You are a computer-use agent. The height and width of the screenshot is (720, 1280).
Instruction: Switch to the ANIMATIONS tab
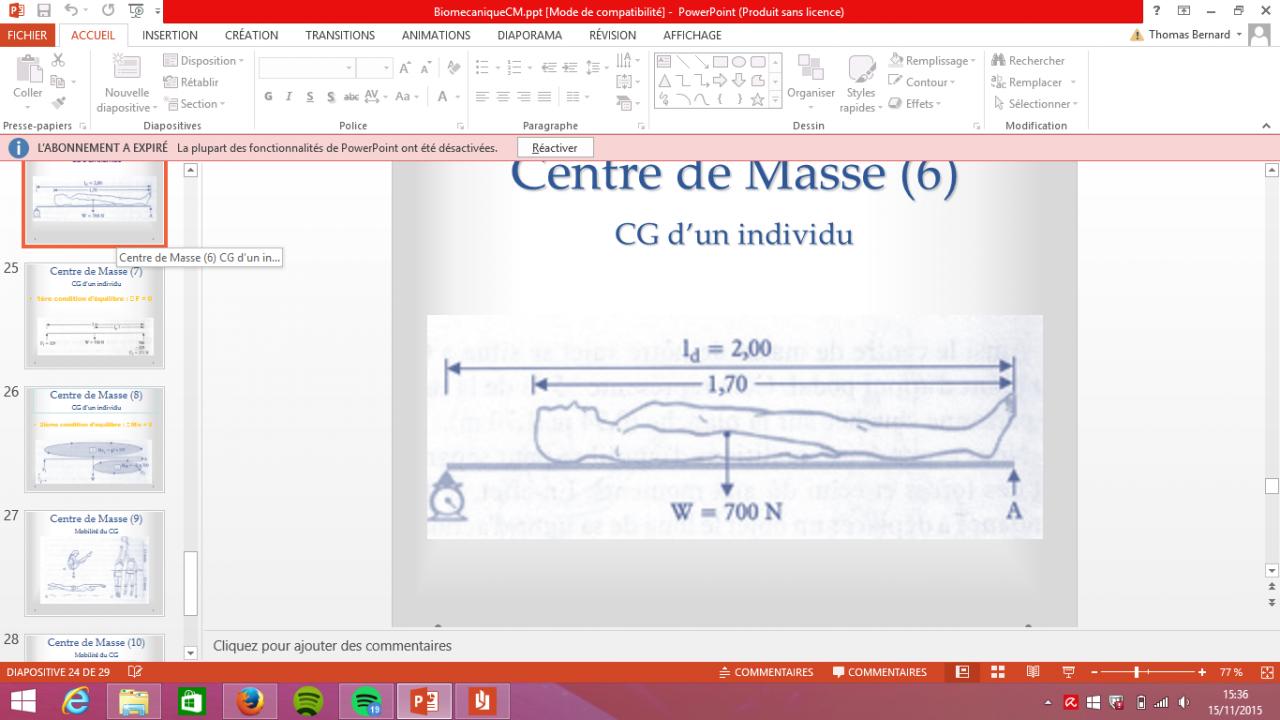tap(436, 35)
